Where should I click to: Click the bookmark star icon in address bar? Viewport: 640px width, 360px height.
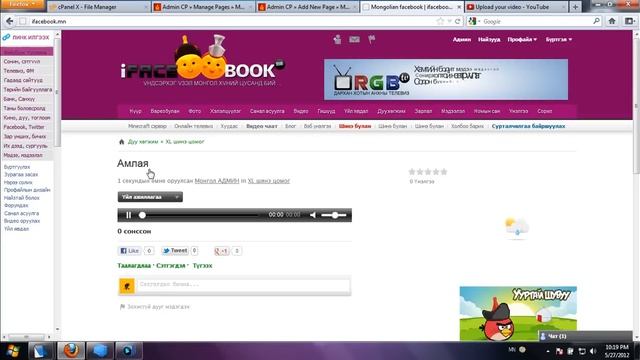click(440, 21)
